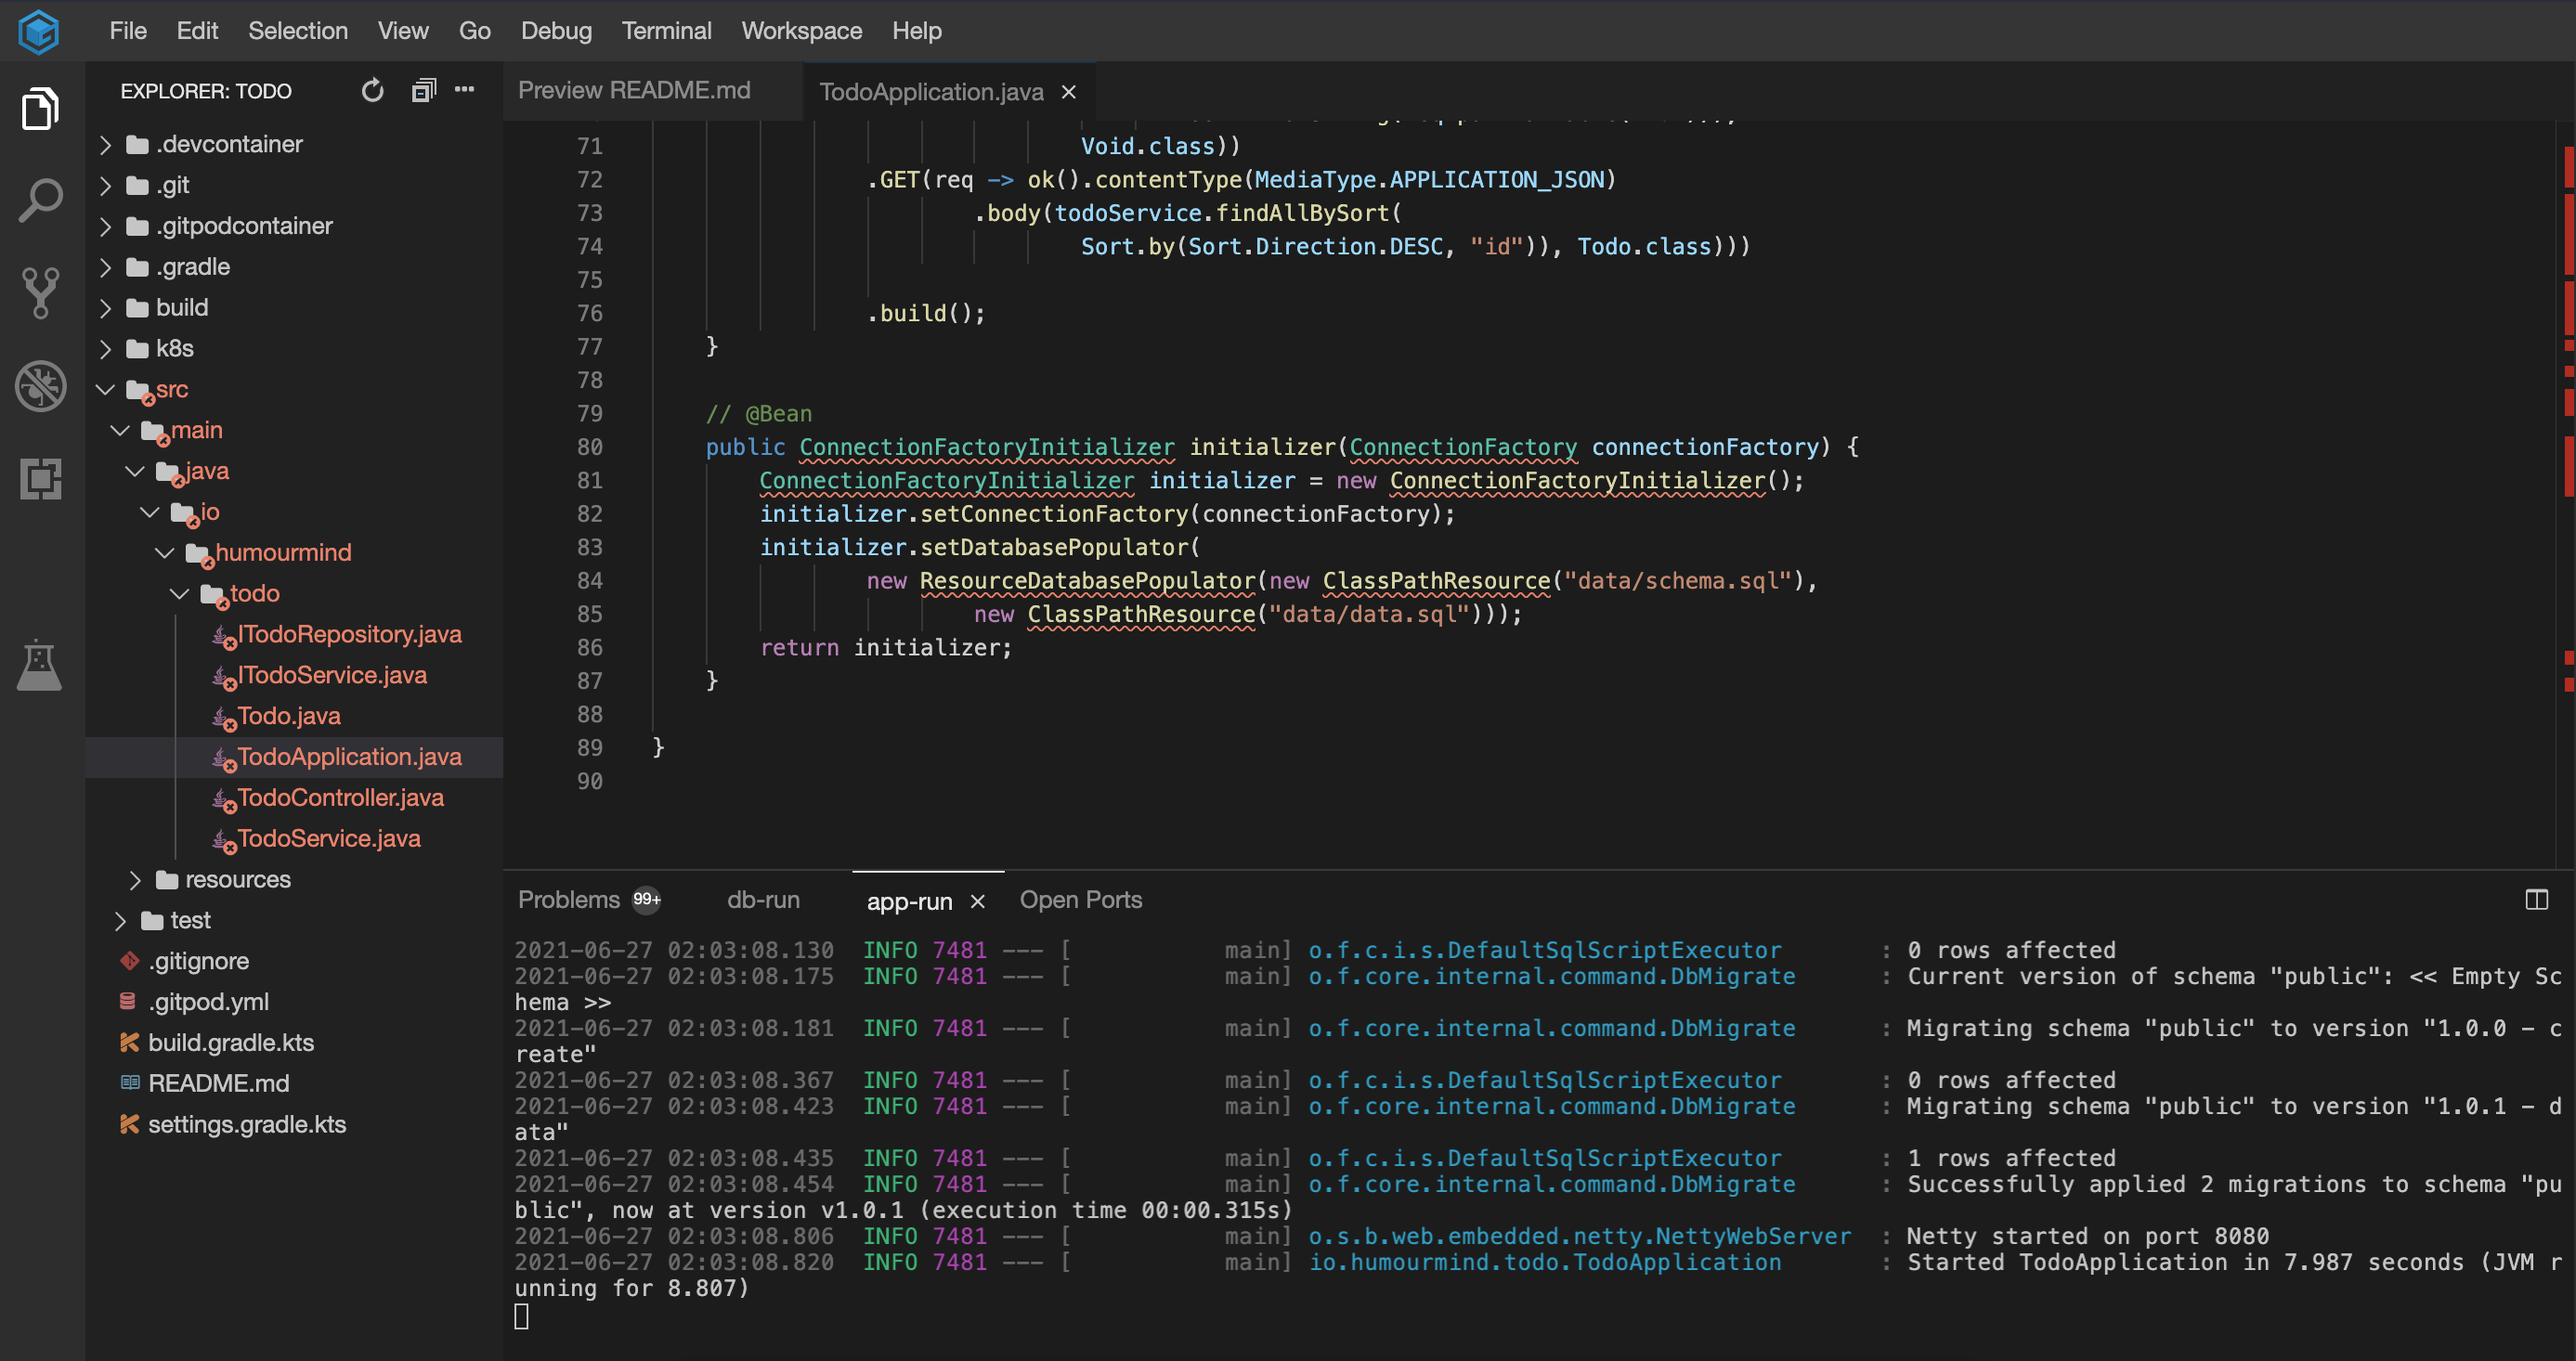Switch to the db-run tab
Image resolution: width=2576 pixels, height=1361 pixels.
763,899
